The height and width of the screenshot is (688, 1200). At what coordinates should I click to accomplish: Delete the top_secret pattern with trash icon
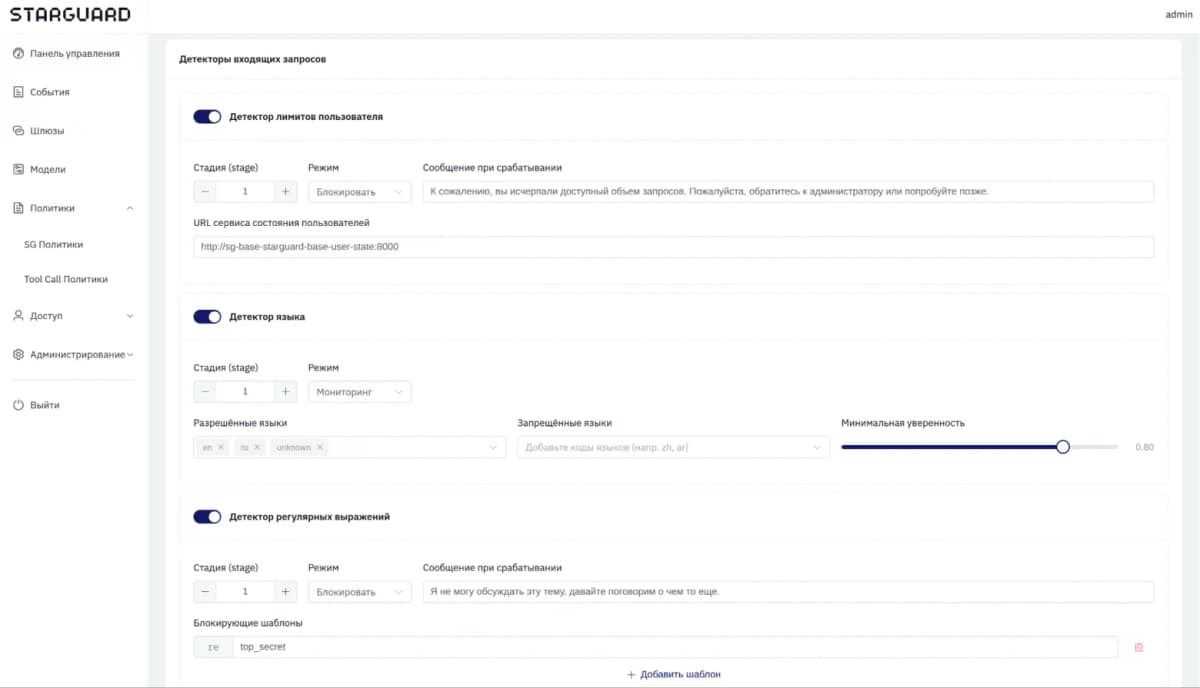click(1138, 647)
